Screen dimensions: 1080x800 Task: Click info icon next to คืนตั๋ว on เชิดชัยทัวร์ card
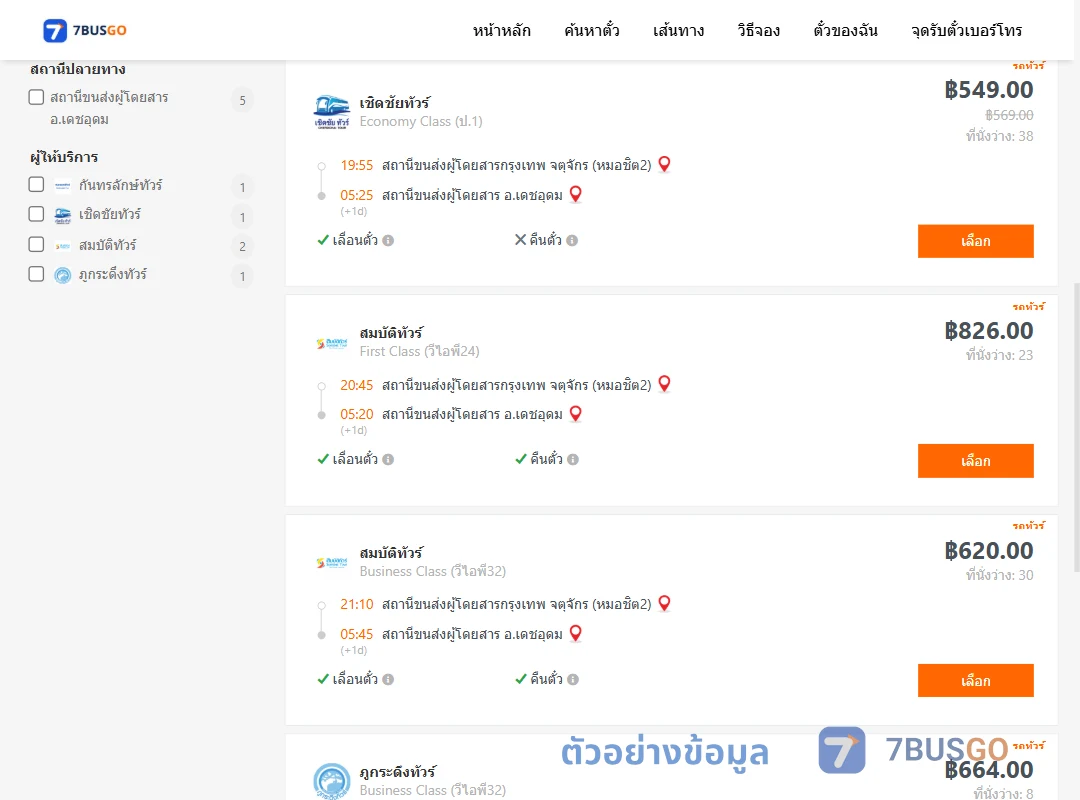(x=572, y=240)
